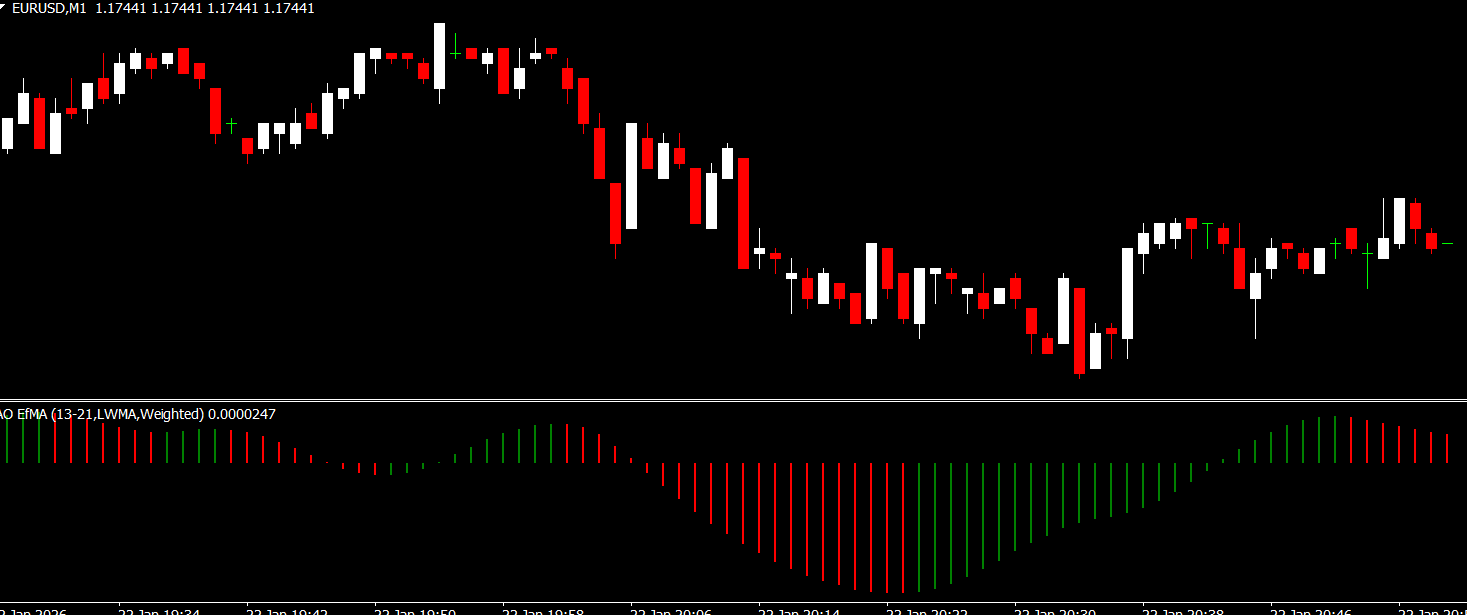Click the EURUSD,M1 symbol label
The width and height of the screenshot is (1467, 615).
point(49,8)
